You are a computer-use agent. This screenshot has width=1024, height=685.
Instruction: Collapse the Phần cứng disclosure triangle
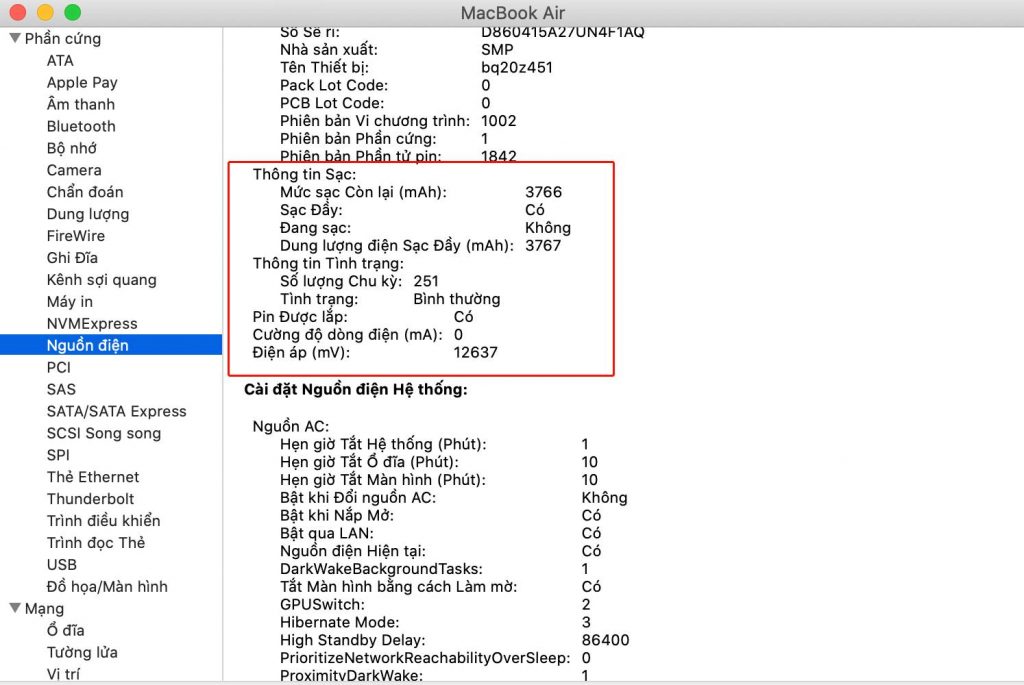click(x=15, y=39)
